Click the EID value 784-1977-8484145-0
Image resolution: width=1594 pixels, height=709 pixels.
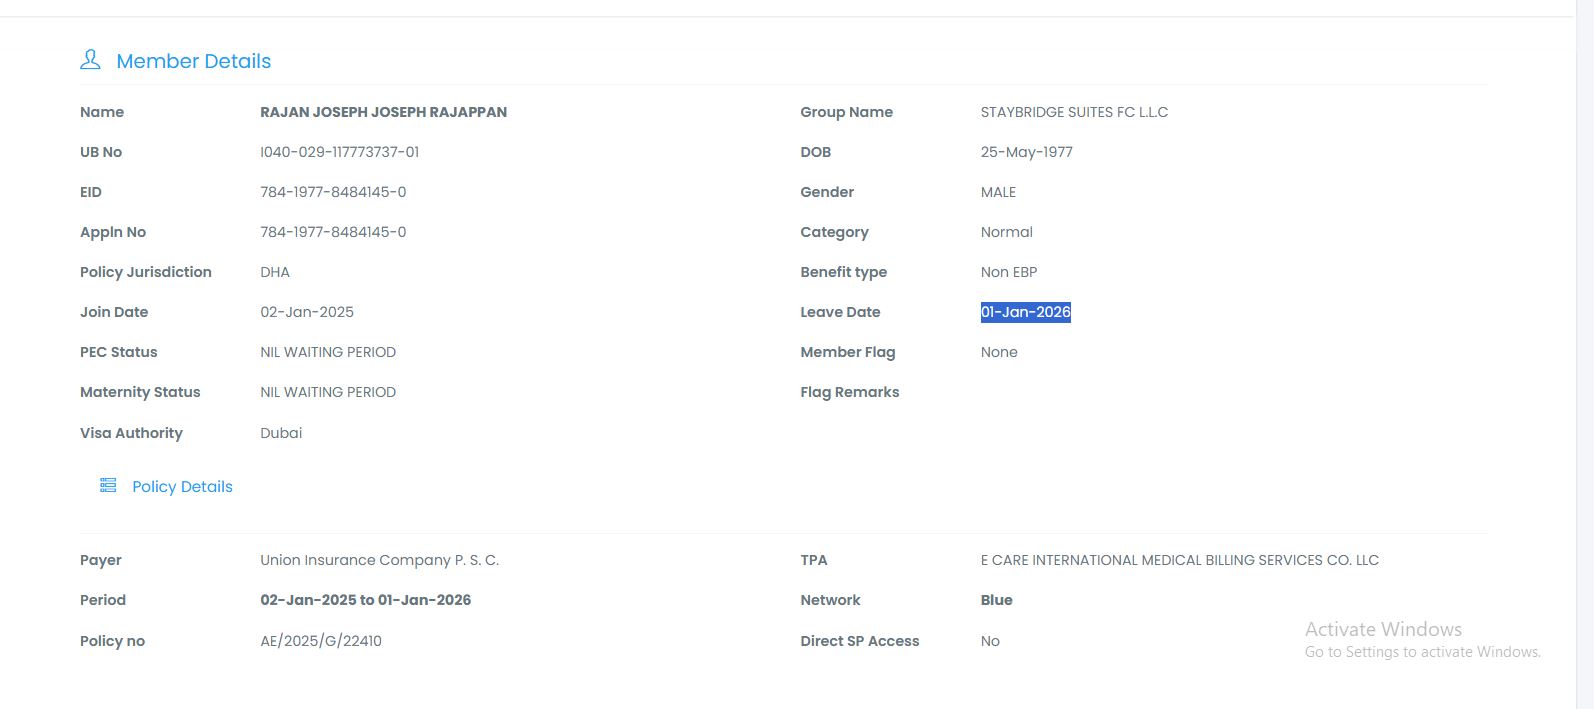pyautogui.click(x=333, y=192)
